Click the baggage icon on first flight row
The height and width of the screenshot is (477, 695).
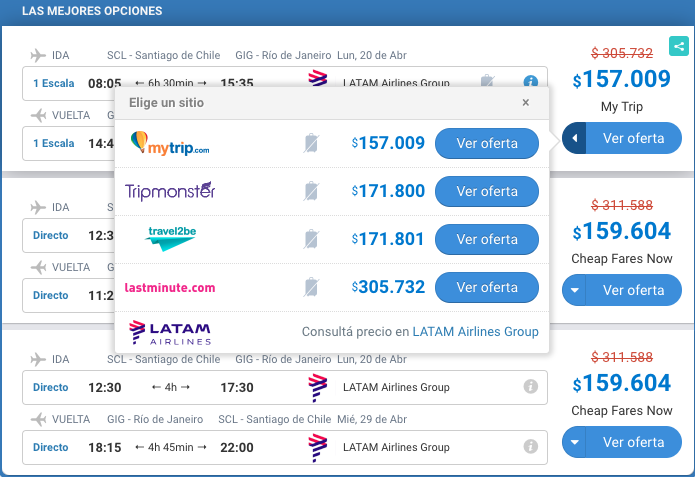[x=488, y=81]
